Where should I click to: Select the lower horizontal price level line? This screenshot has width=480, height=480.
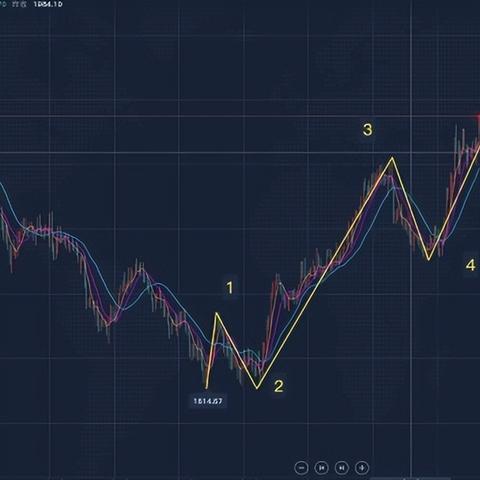(240, 153)
